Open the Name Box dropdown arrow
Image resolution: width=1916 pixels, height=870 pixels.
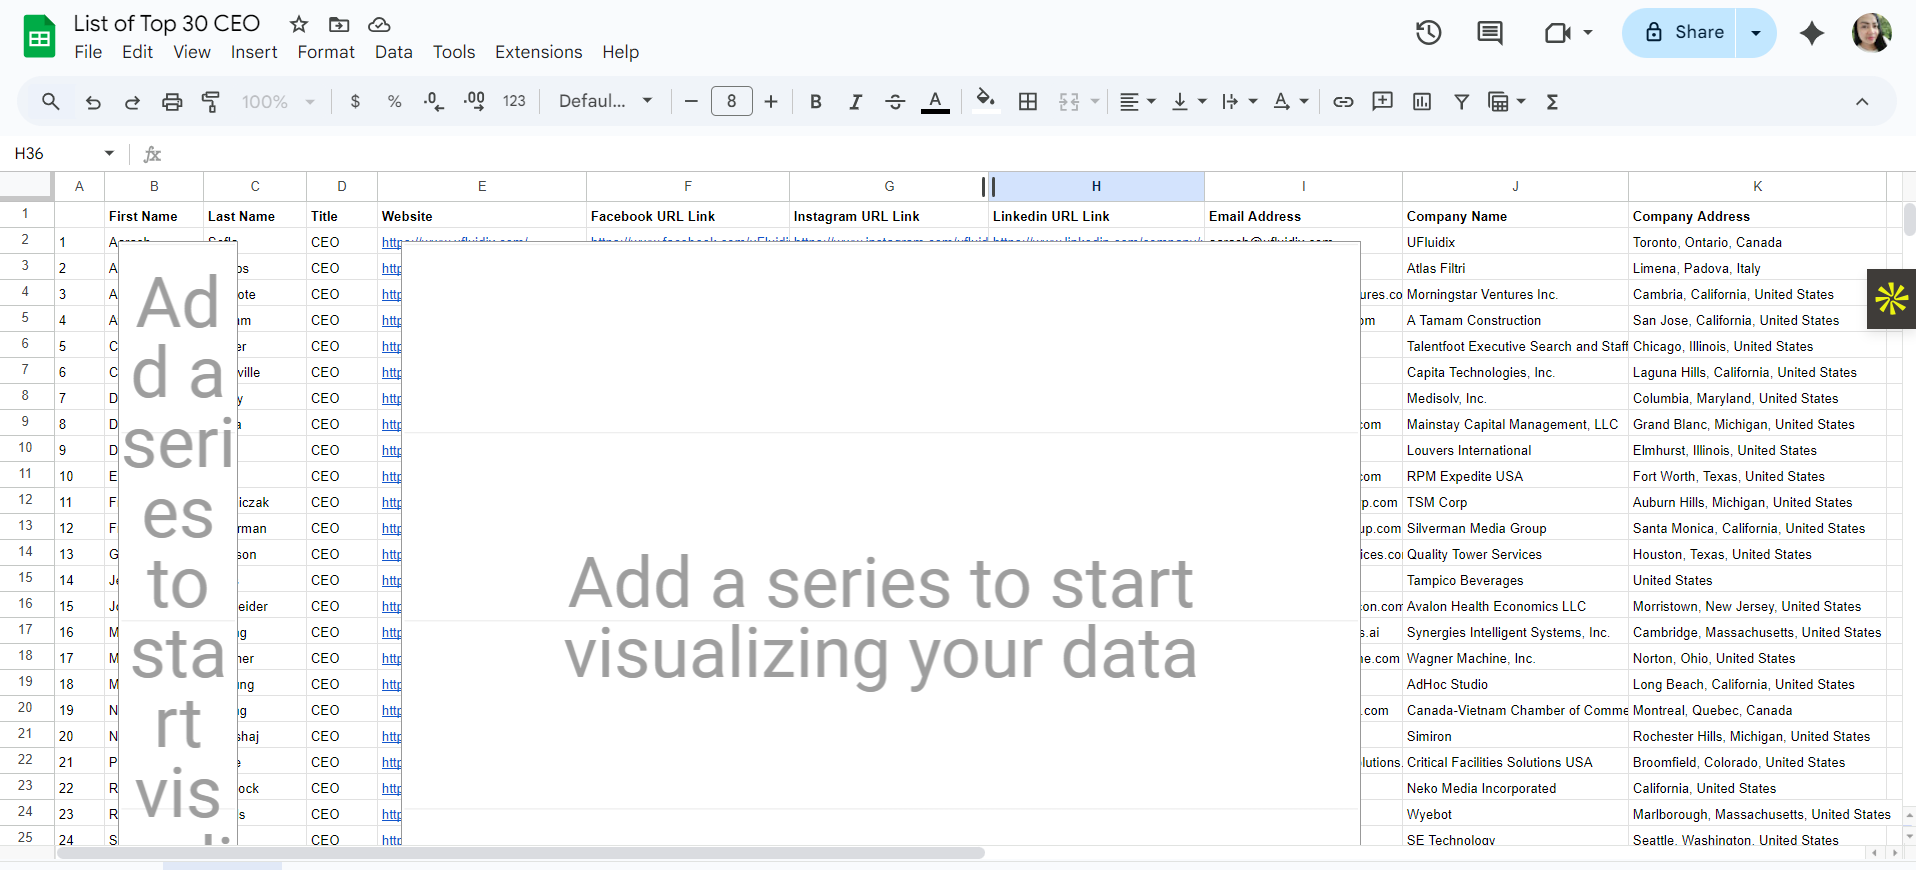click(x=109, y=153)
